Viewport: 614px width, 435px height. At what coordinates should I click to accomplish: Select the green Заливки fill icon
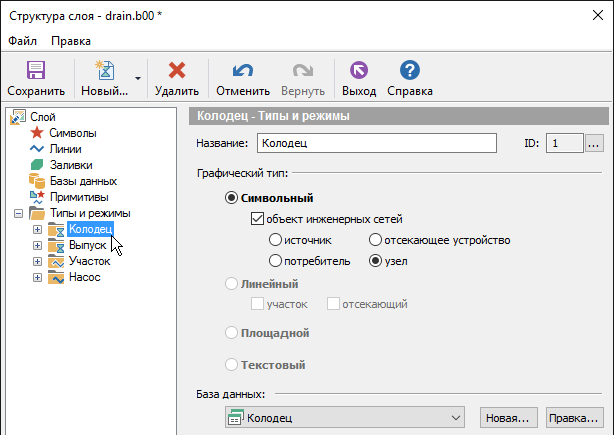tap(37, 165)
